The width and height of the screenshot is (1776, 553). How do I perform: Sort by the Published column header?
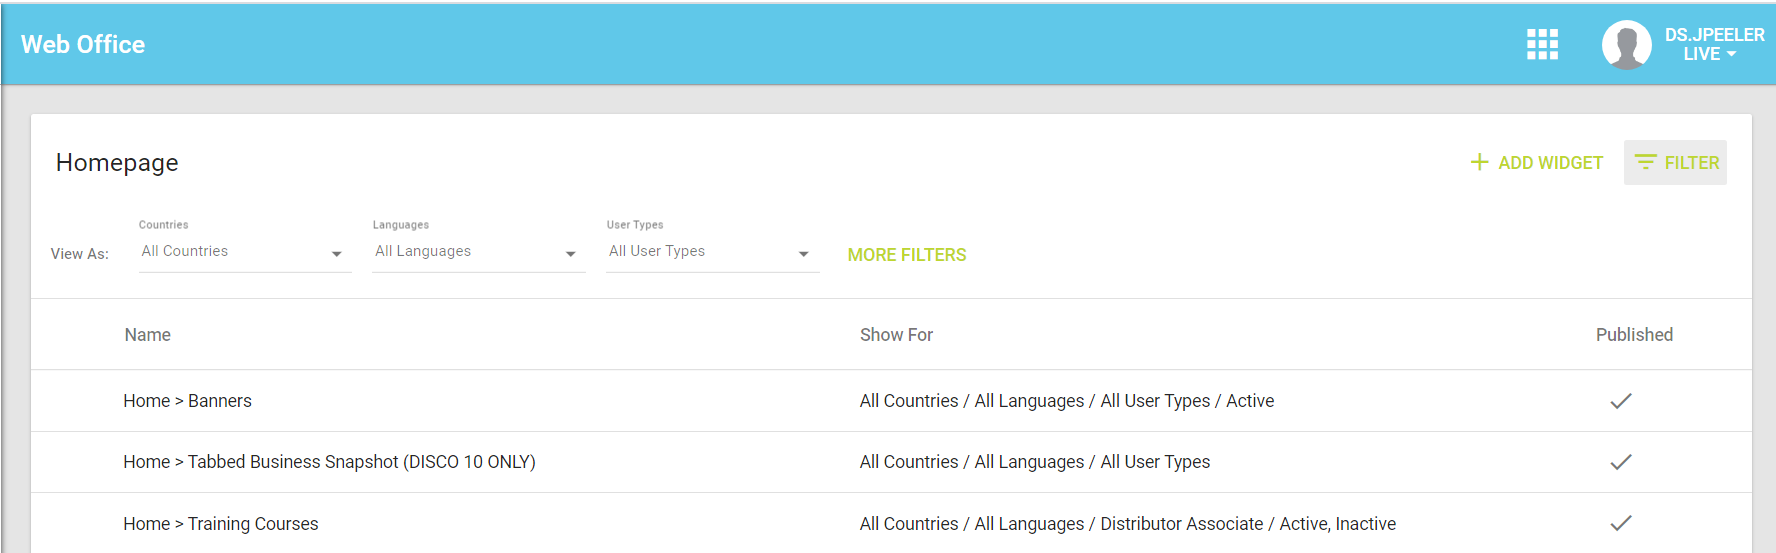point(1633,335)
